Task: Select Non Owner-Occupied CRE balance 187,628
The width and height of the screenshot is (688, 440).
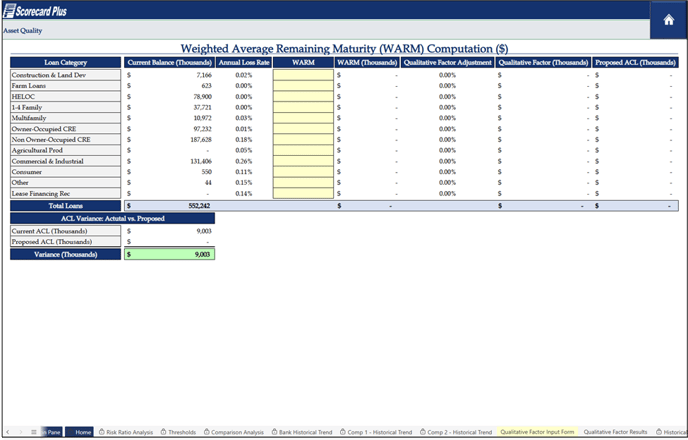Action: (x=201, y=140)
